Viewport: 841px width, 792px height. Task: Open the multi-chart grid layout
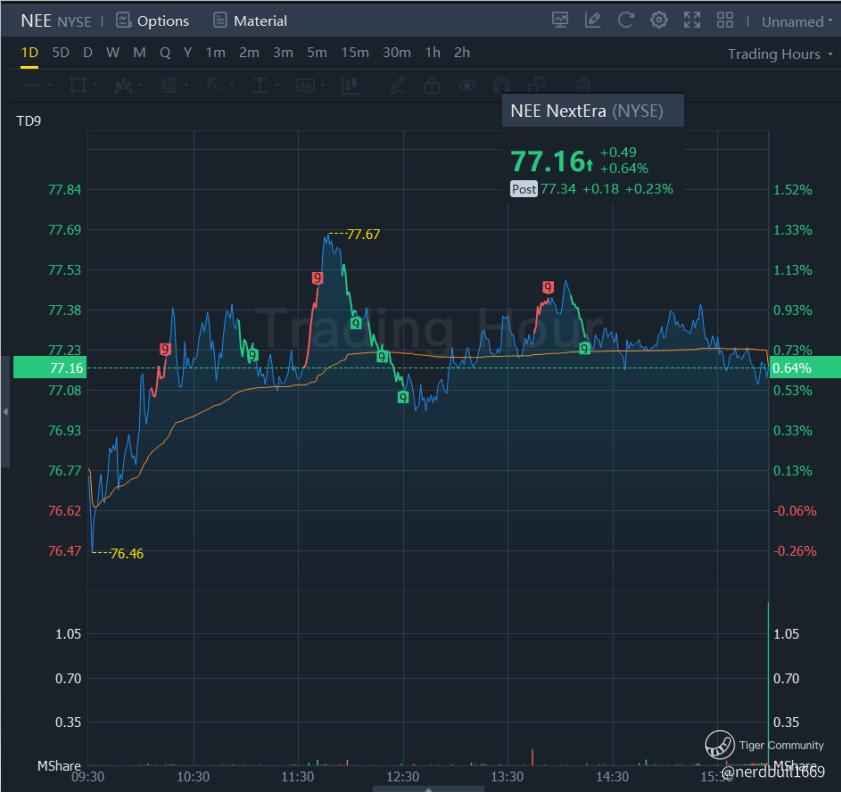click(x=725, y=20)
